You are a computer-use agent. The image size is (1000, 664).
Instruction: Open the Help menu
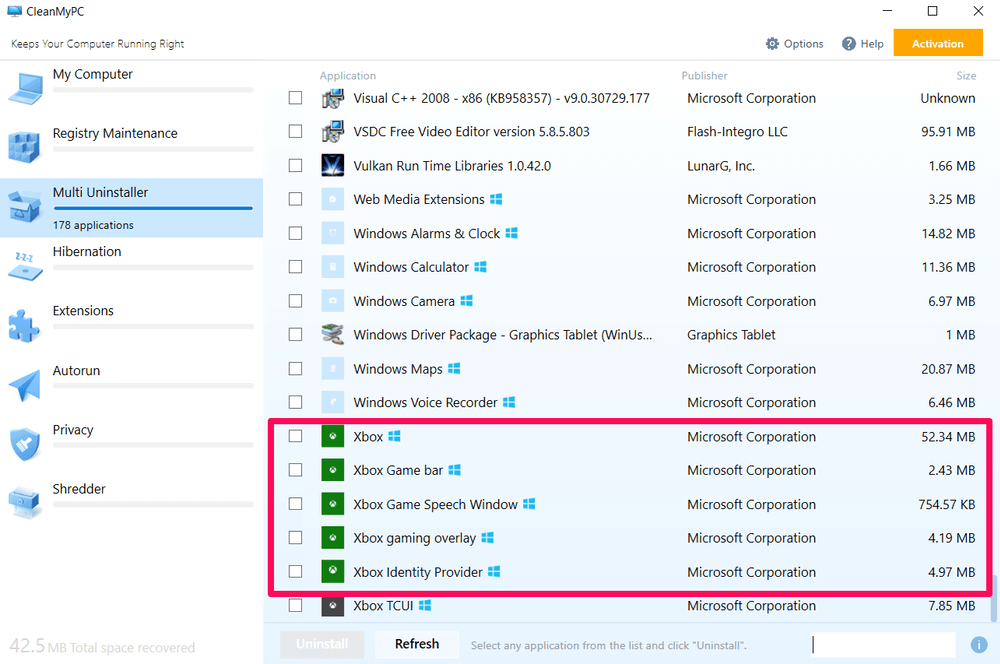[x=863, y=44]
